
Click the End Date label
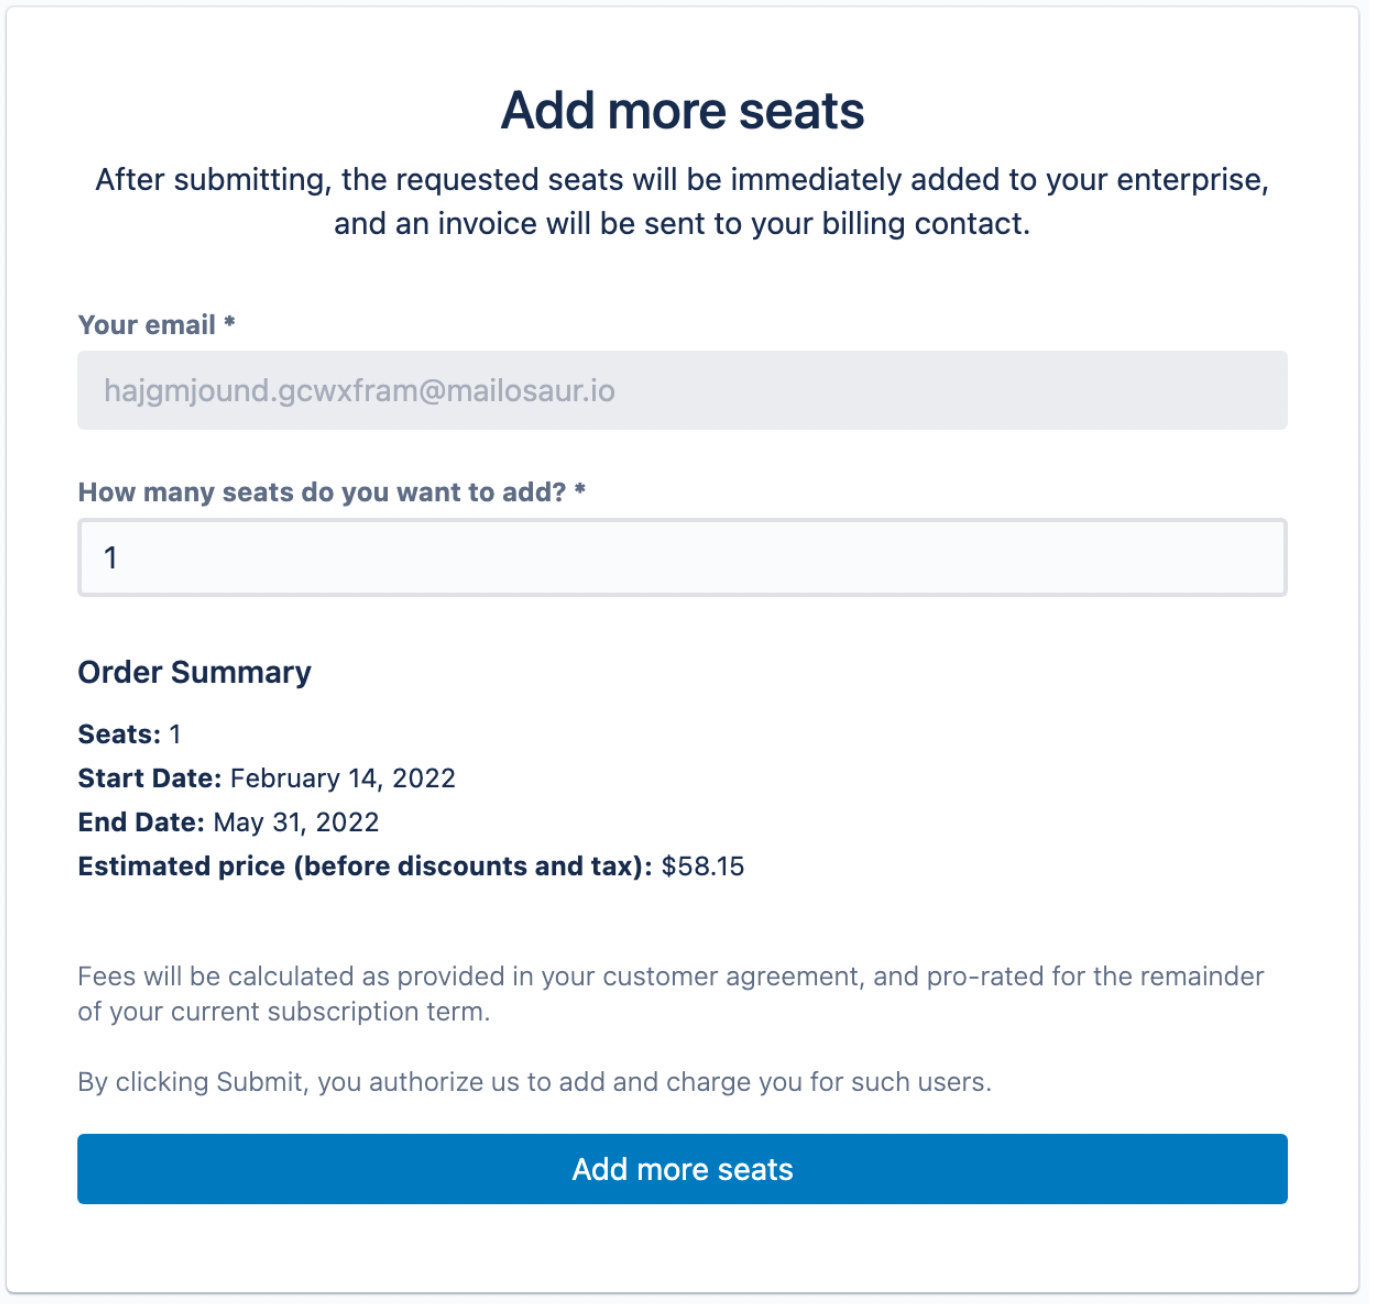coord(141,822)
